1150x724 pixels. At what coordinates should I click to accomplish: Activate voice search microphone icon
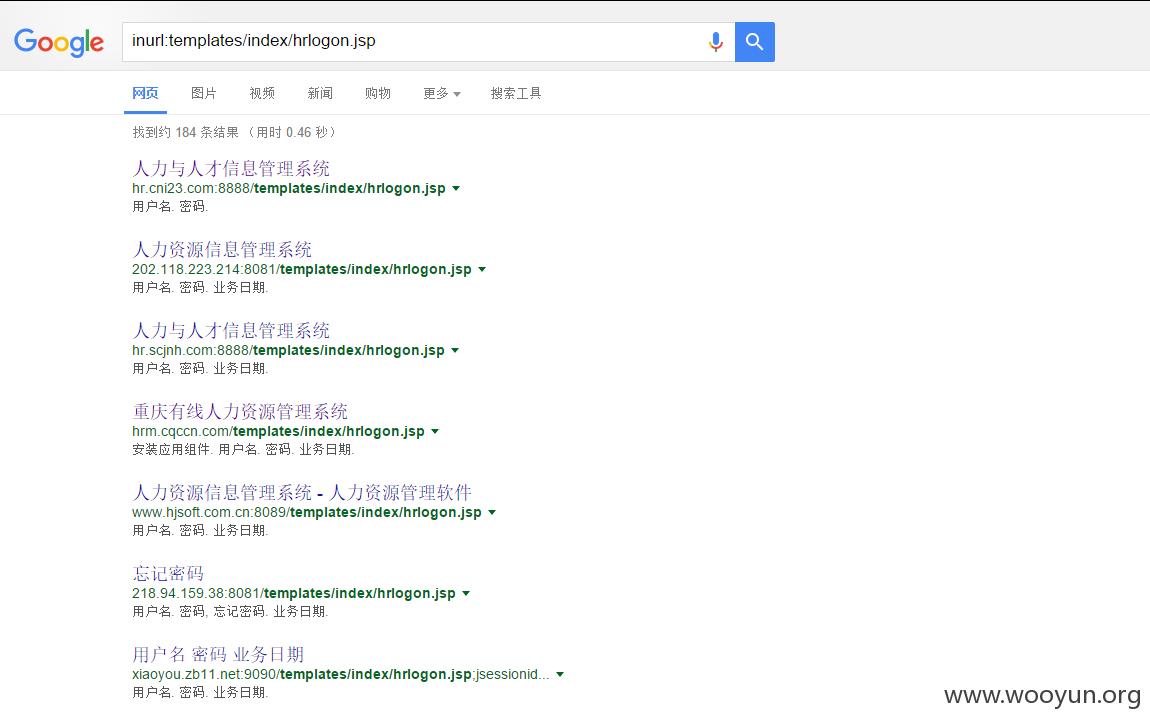716,42
